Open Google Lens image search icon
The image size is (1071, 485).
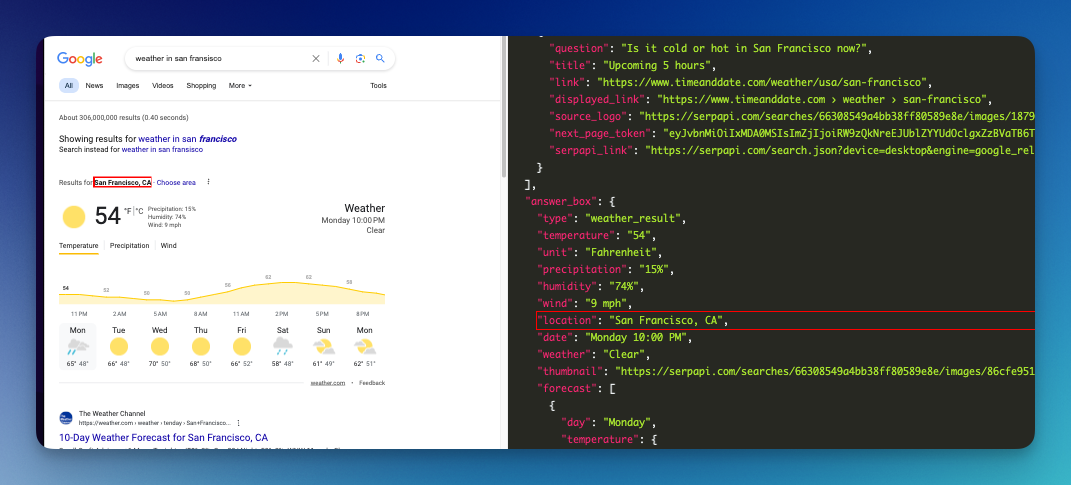[360, 59]
